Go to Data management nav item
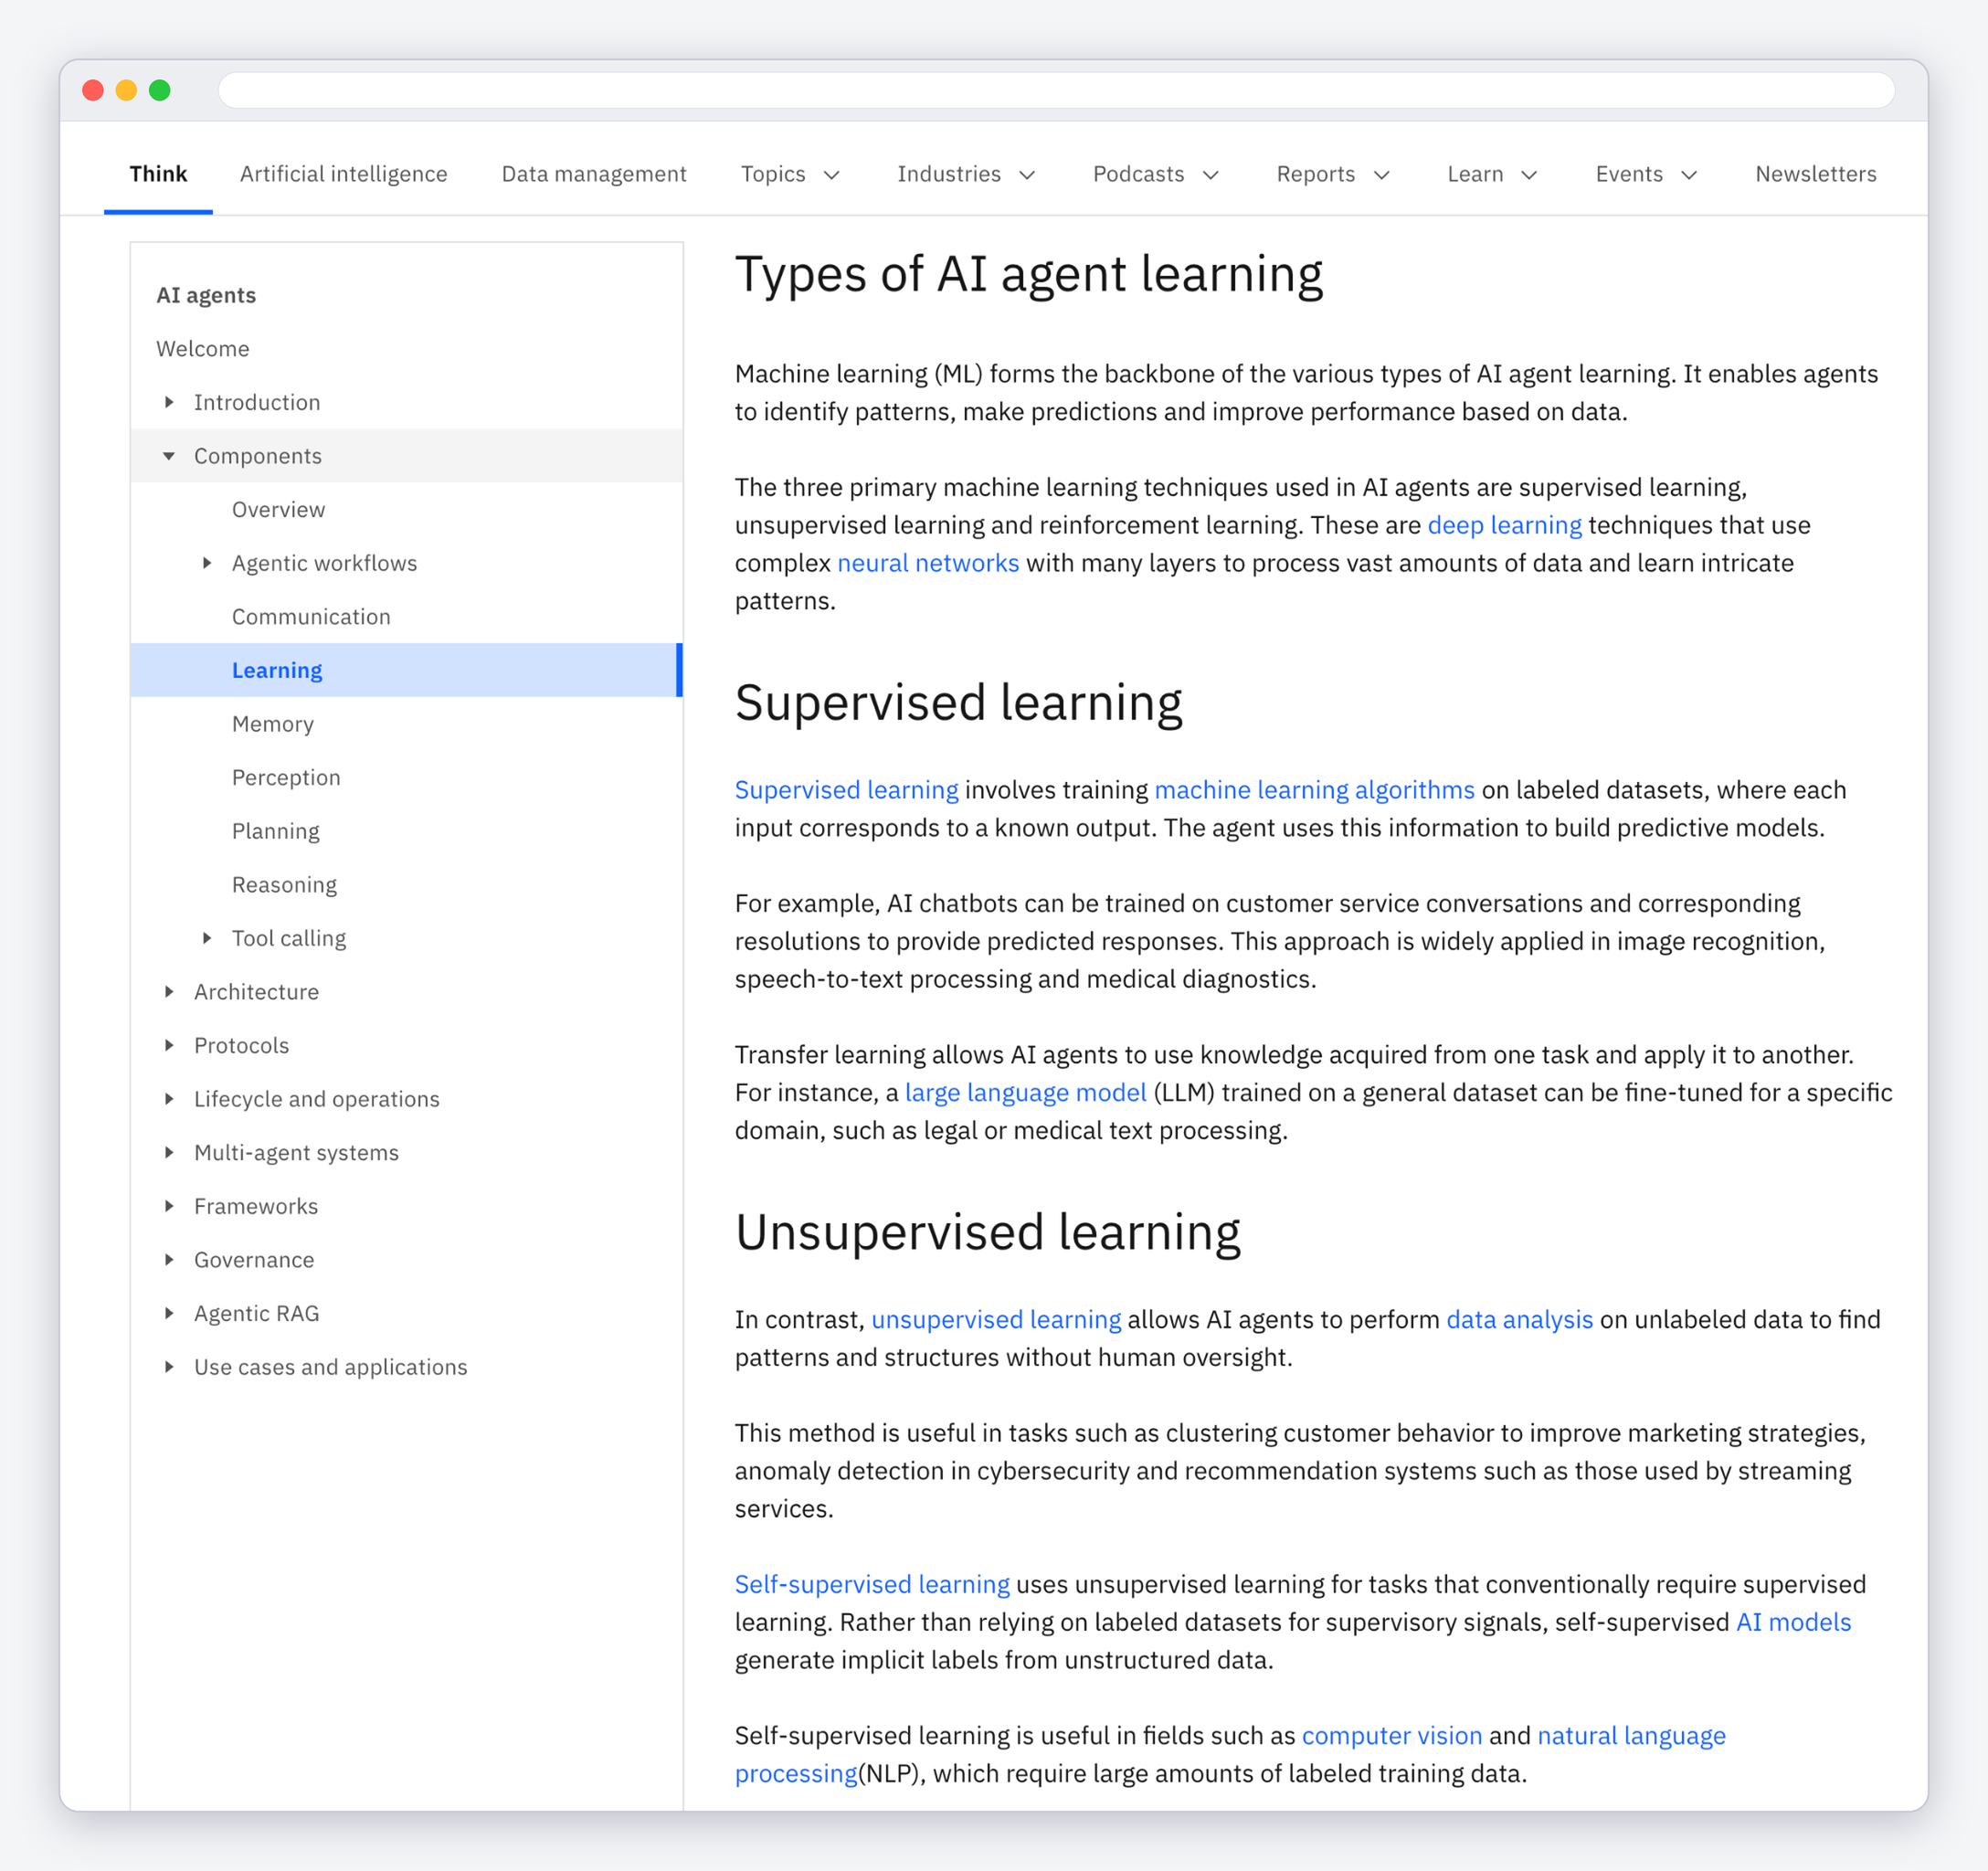The width and height of the screenshot is (1988, 1871). coord(594,174)
